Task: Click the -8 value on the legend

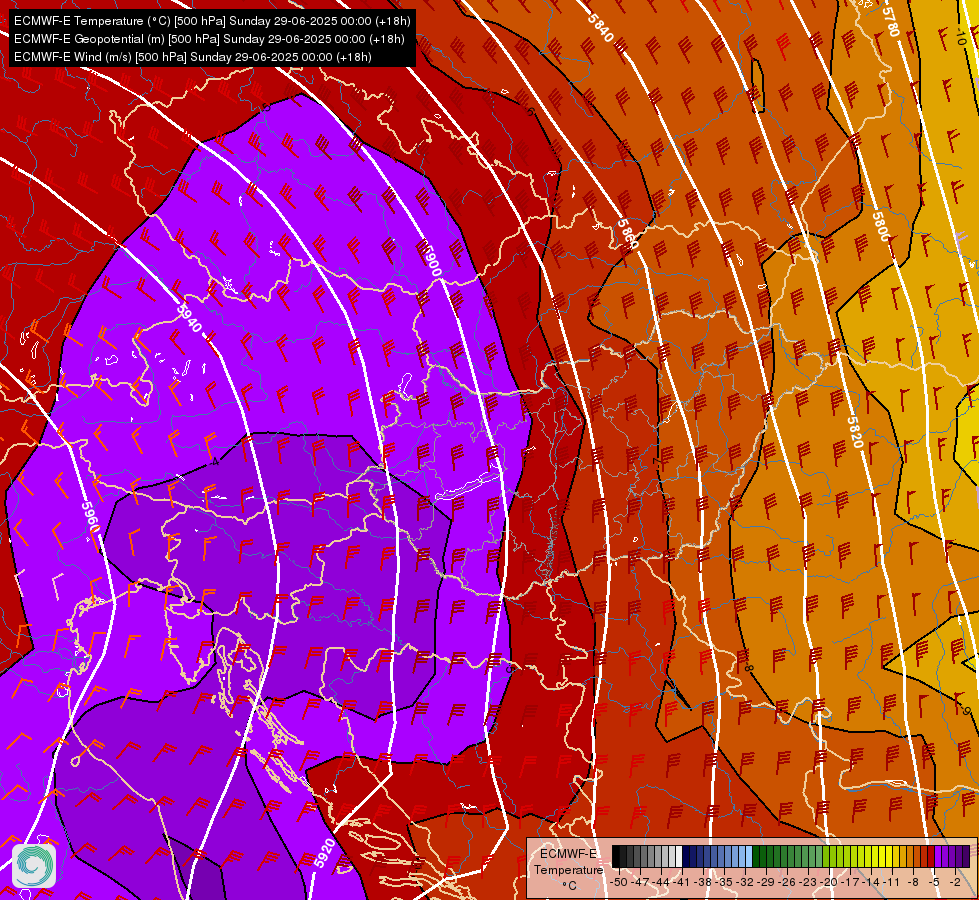Action: click(913, 882)
